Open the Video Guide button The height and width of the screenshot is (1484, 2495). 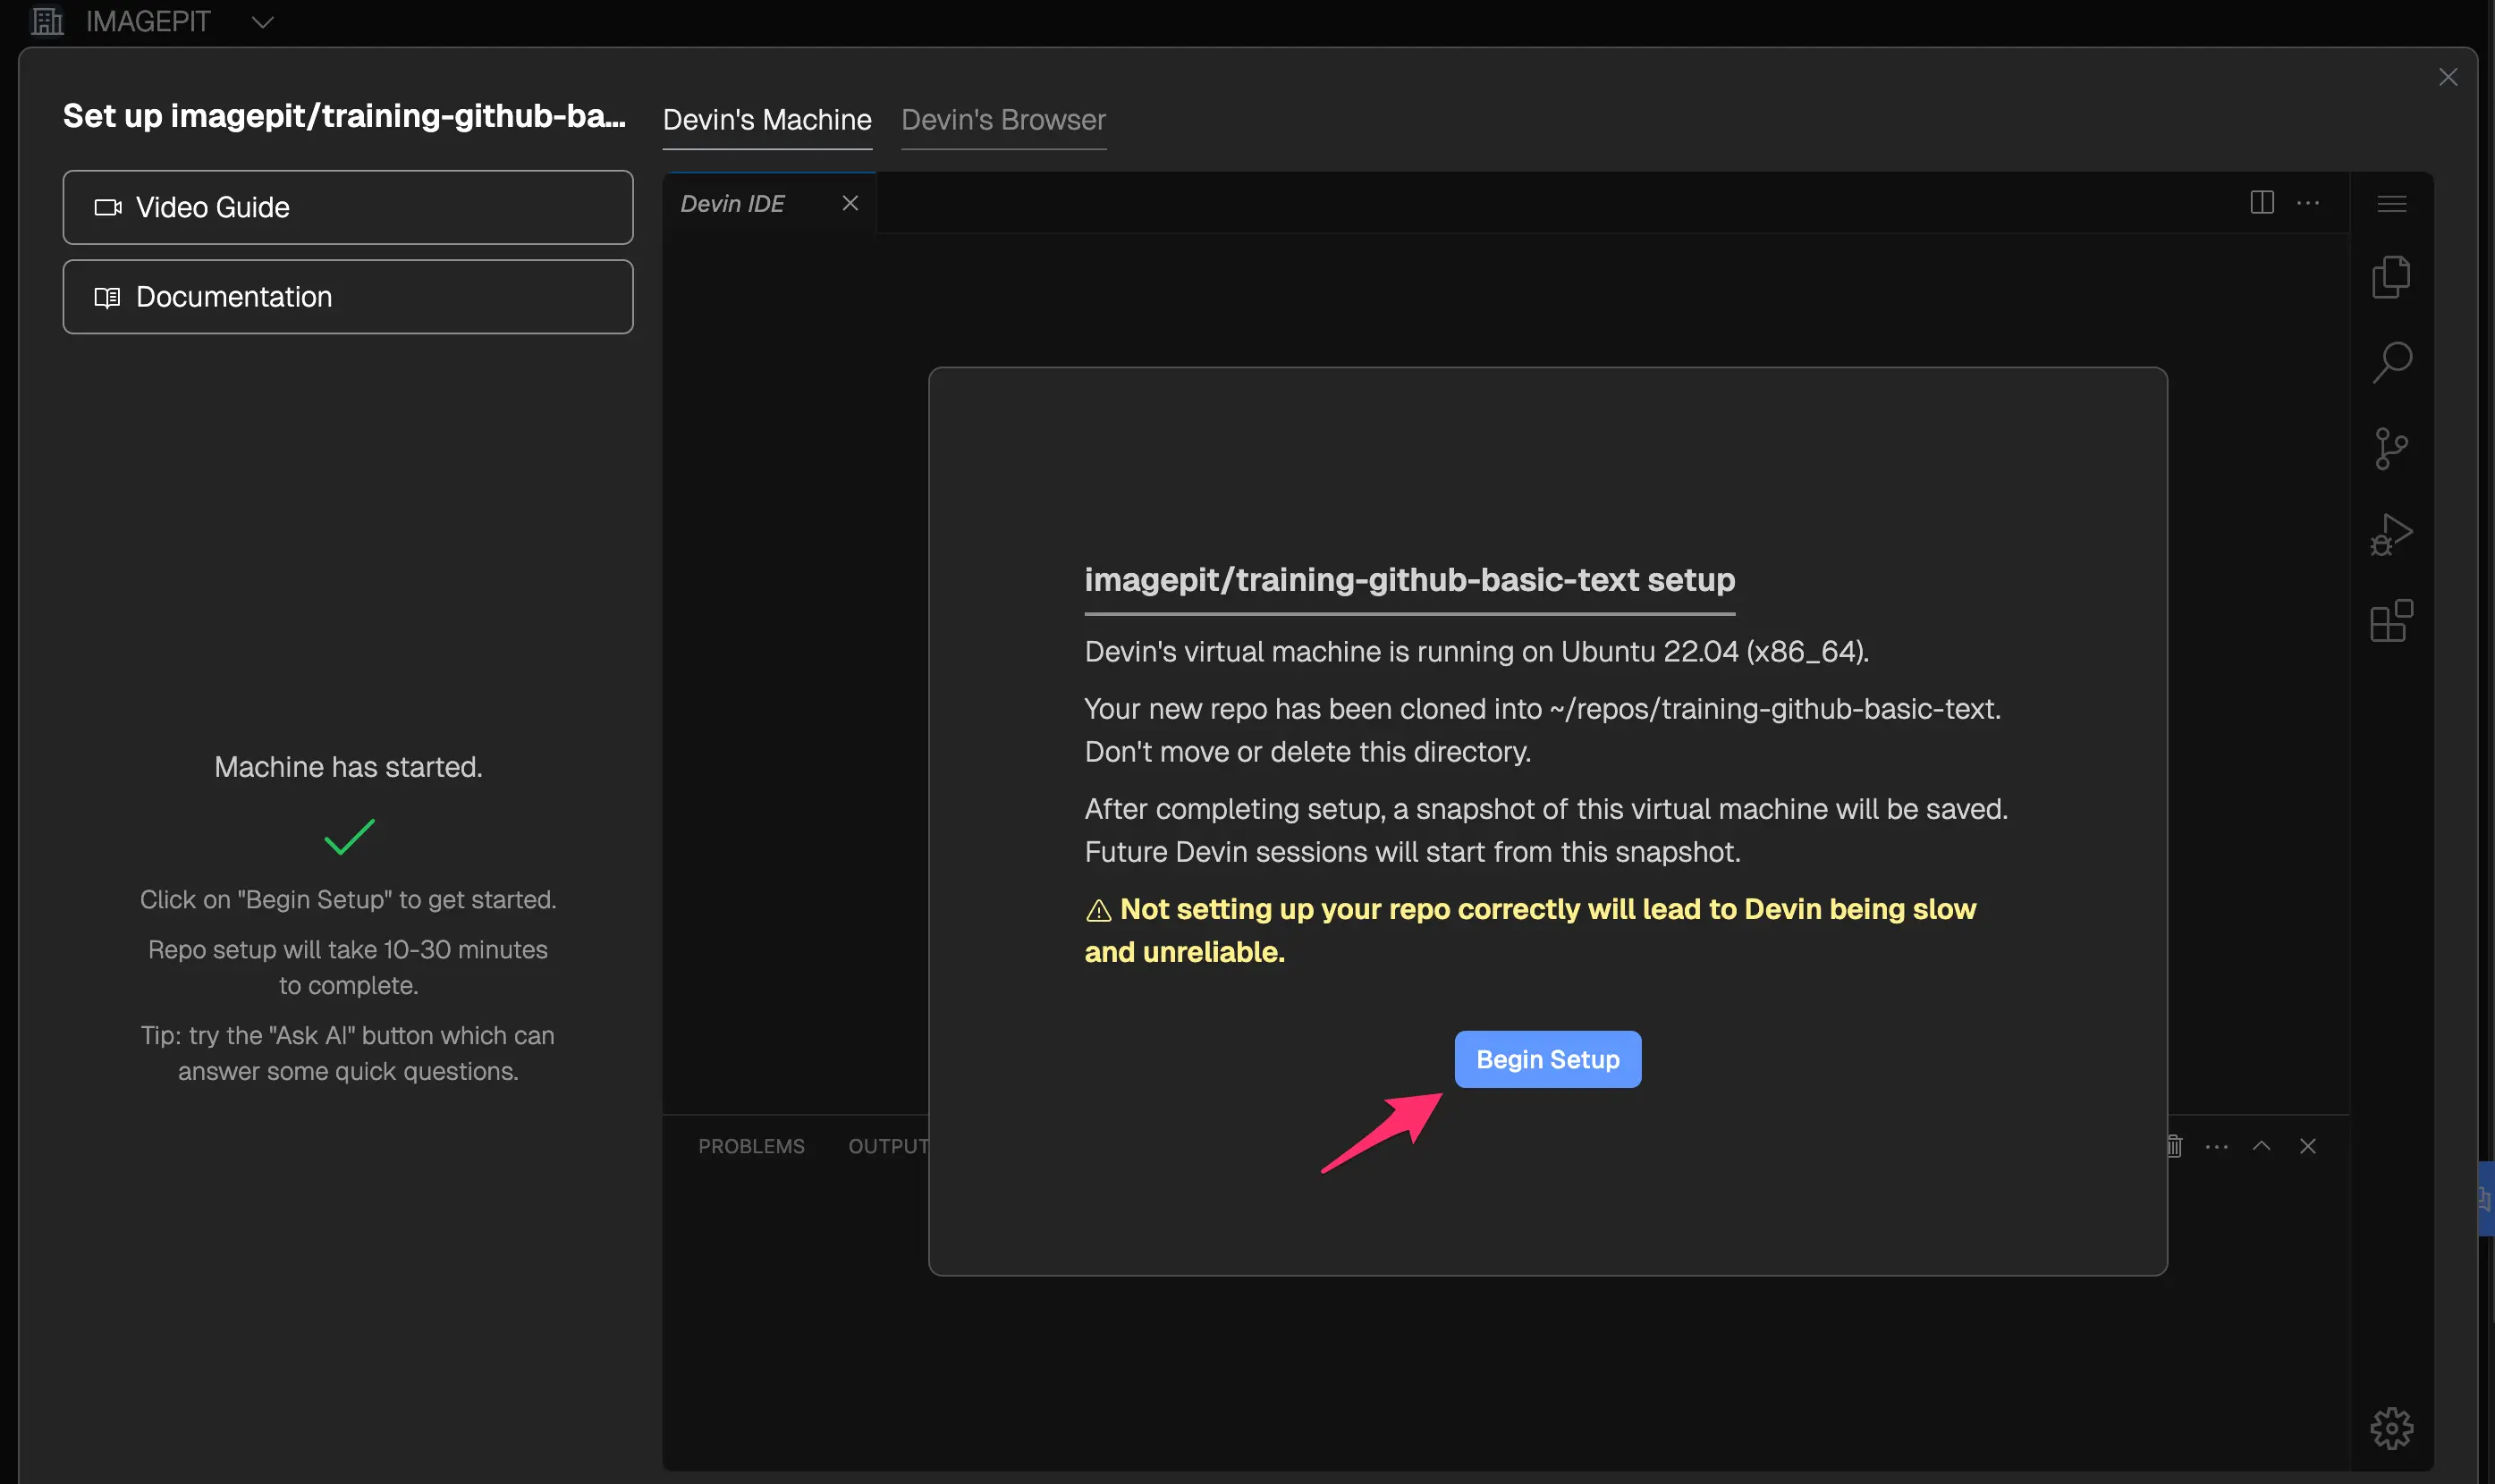point(348,207)
